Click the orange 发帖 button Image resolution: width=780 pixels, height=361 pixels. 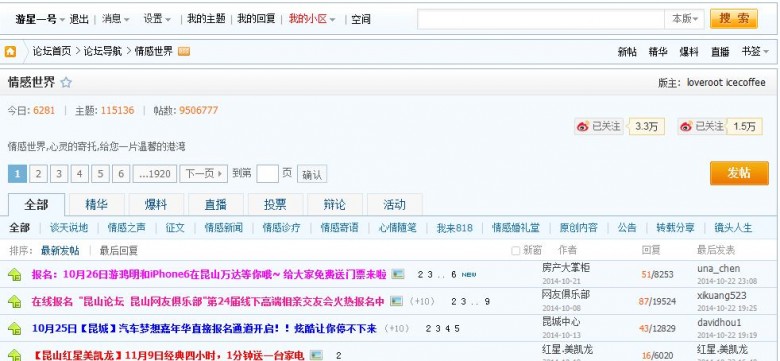pyautogui.click(x=739, y=173)
